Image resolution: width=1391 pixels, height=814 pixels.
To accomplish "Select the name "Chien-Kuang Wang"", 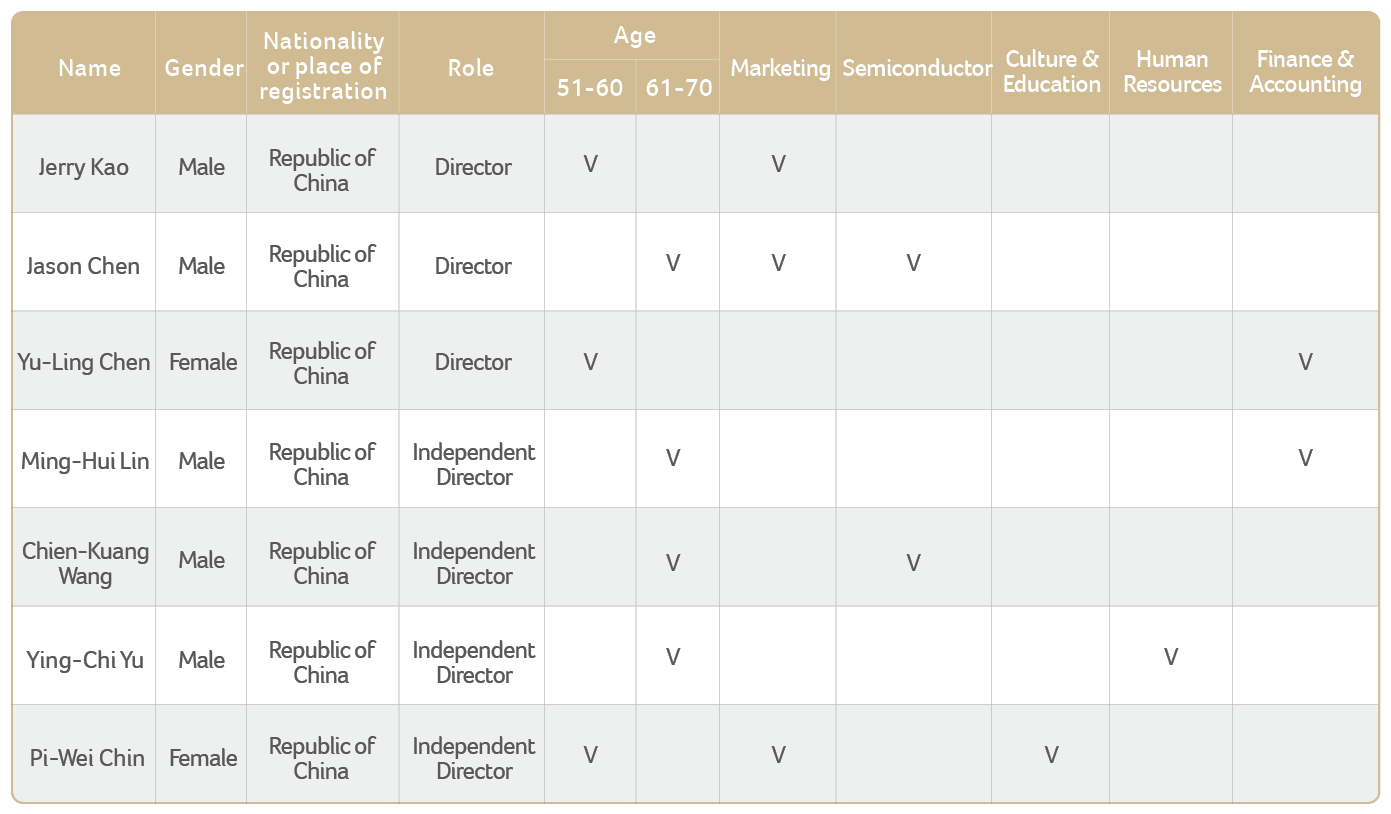I will [x=85, y=563].
